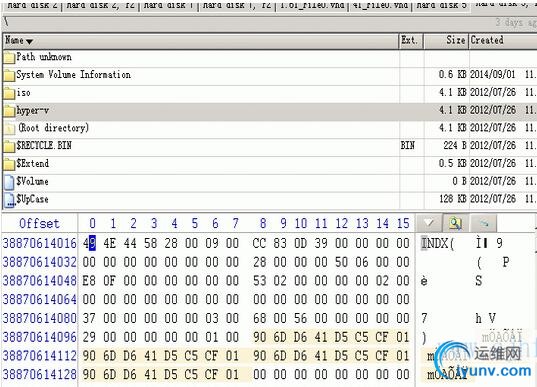Select the $UpCase file name
Image resolution: width=537 pixels, height=387 pixels.
[32, 199]
